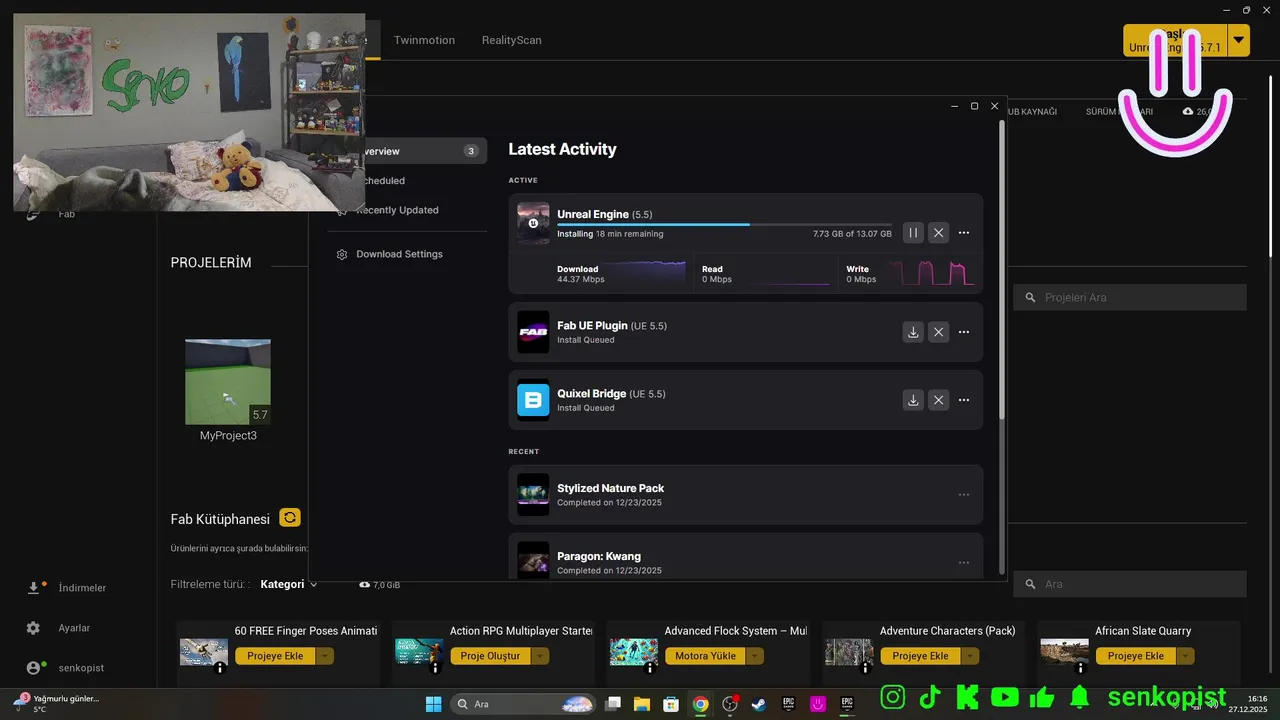Focus the Fab library Ara search field
Viewport: 1280px width, 720px height.
pyautogui.click(x=1130, y=584)
